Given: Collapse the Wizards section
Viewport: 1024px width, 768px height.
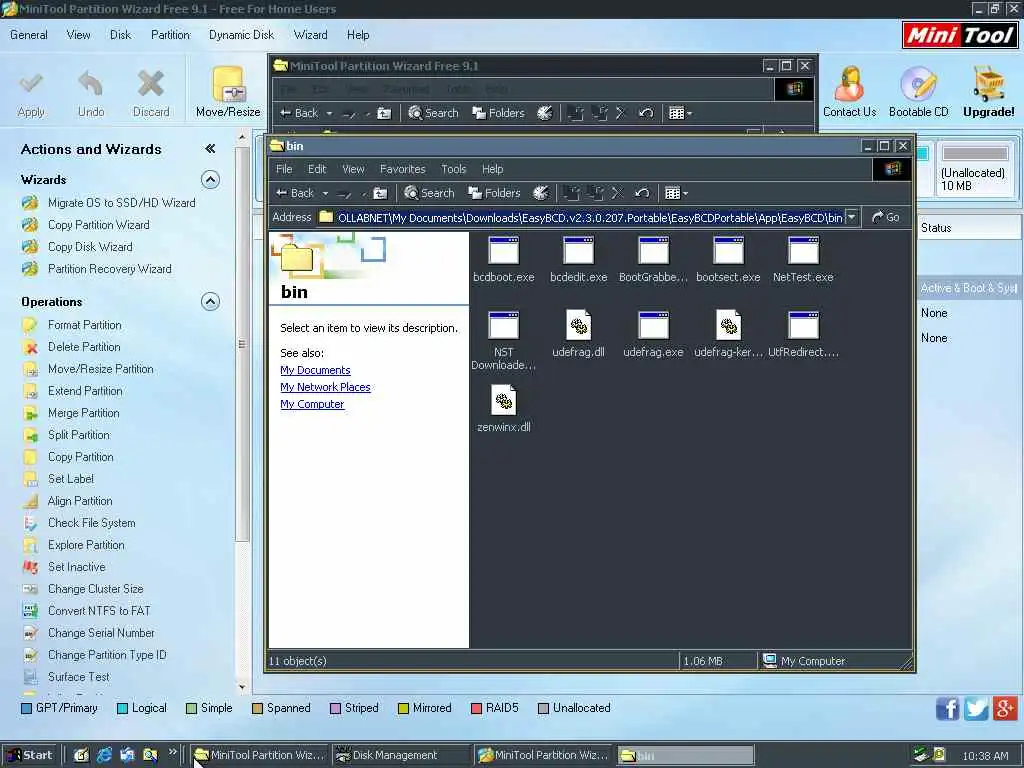Looking at the screenshot, I should pyautogui.click(x=210, y=180).
